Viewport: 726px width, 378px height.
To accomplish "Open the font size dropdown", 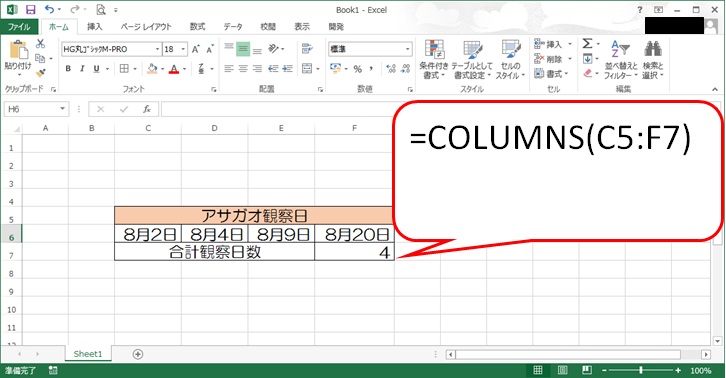I will [183, 49].
